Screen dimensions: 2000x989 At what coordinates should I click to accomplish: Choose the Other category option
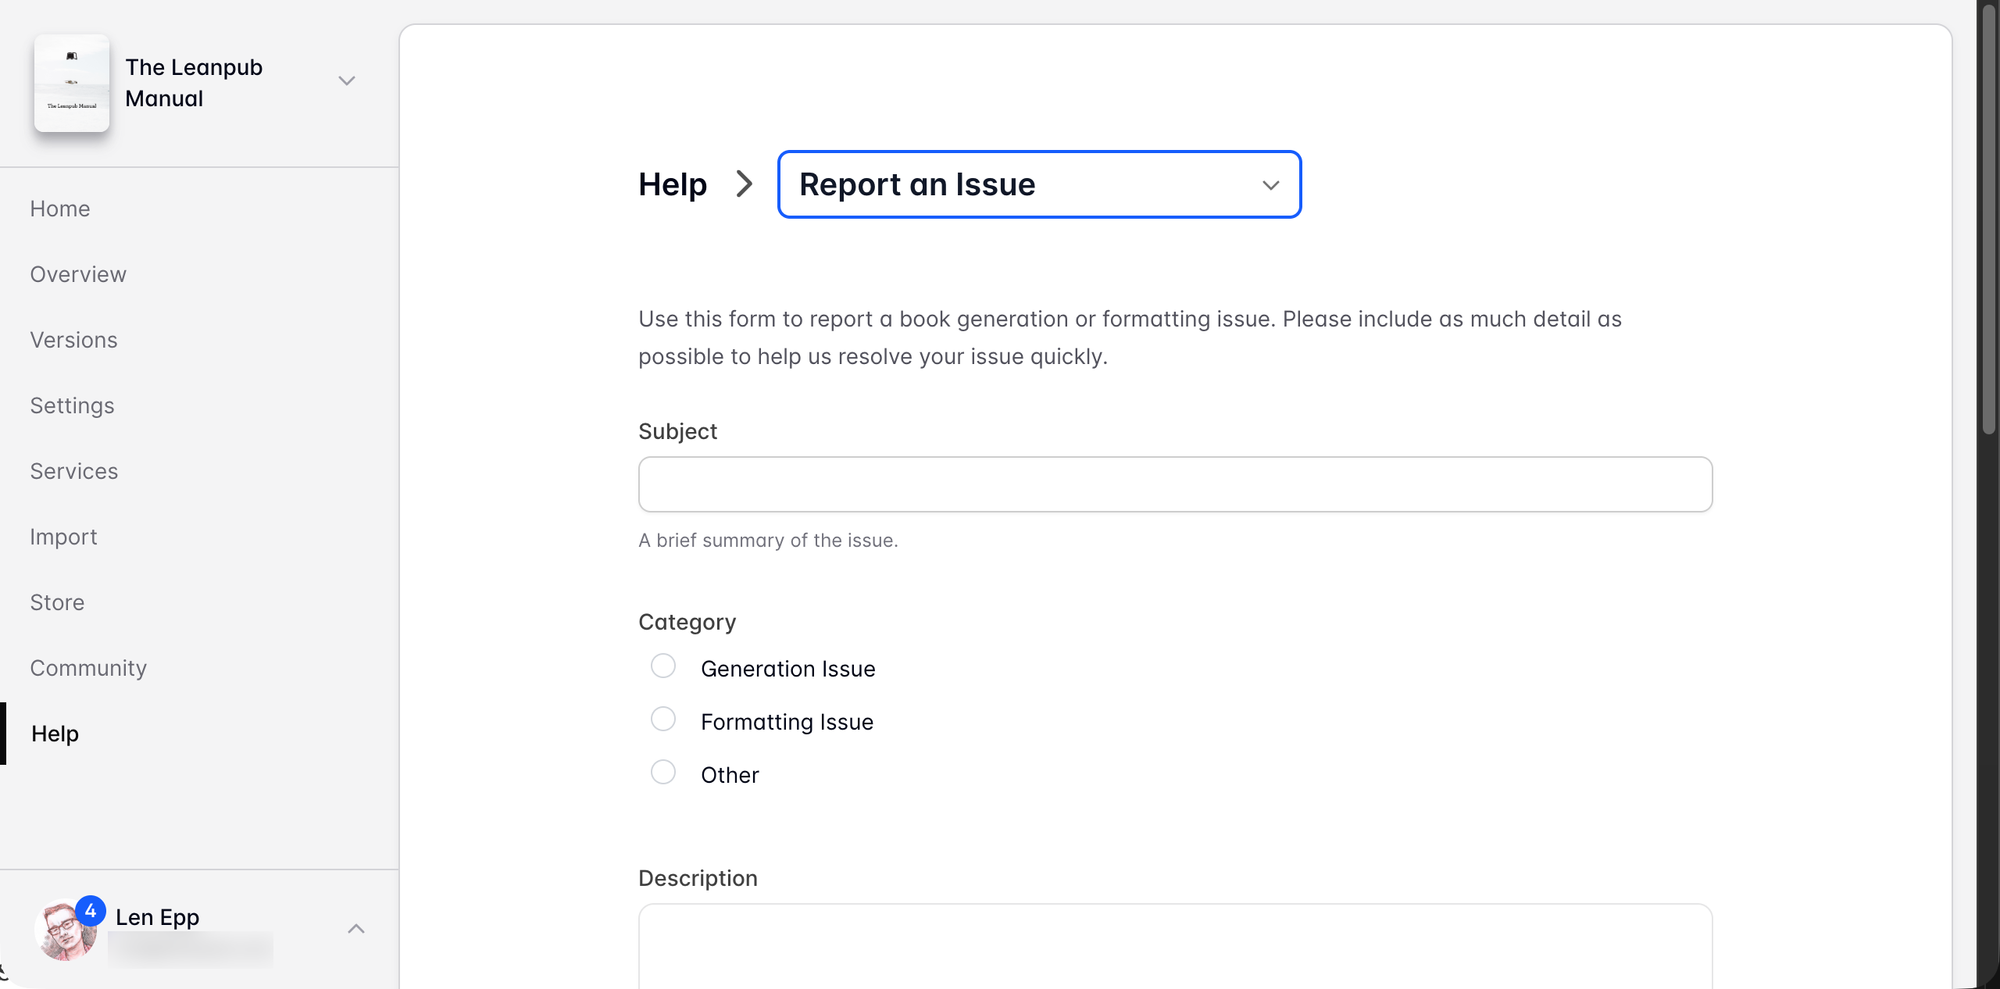click(663, 773)
